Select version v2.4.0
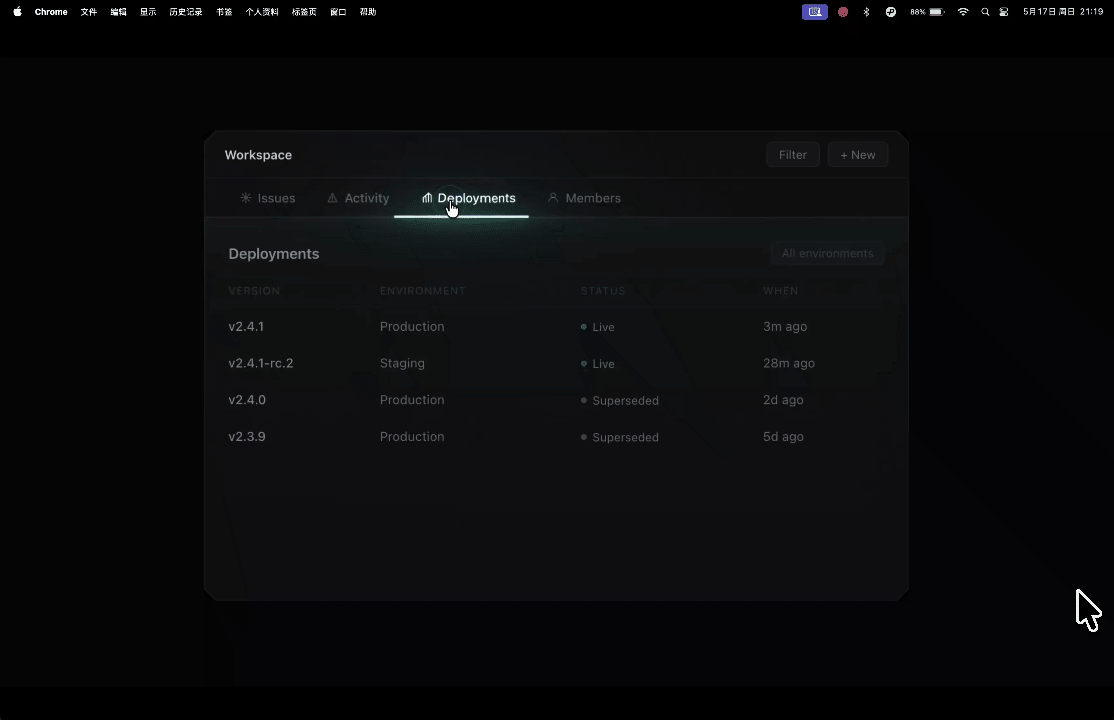 [x=247, y=400]
